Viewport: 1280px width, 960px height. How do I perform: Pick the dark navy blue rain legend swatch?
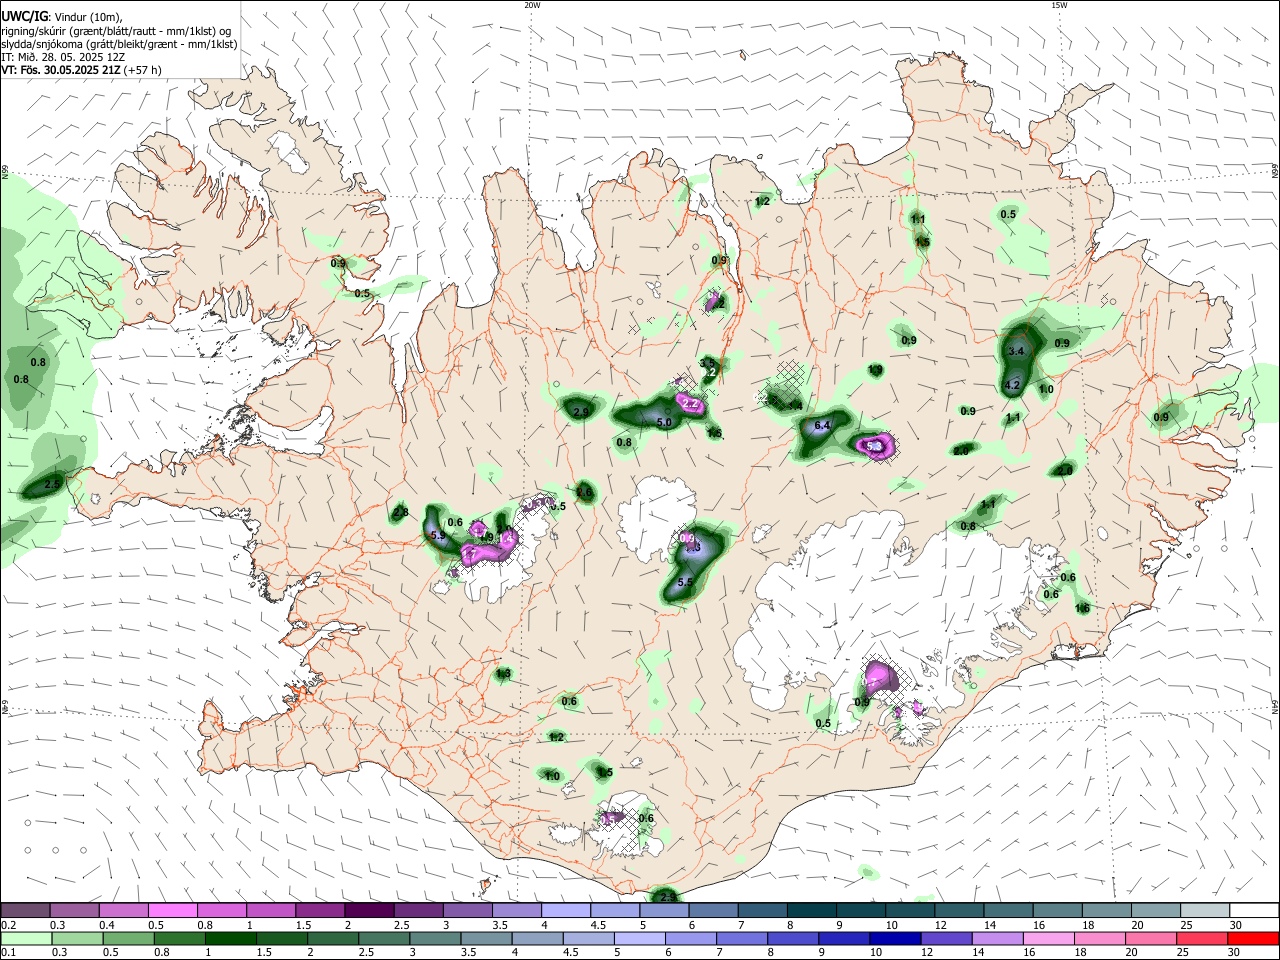point(893,938)
